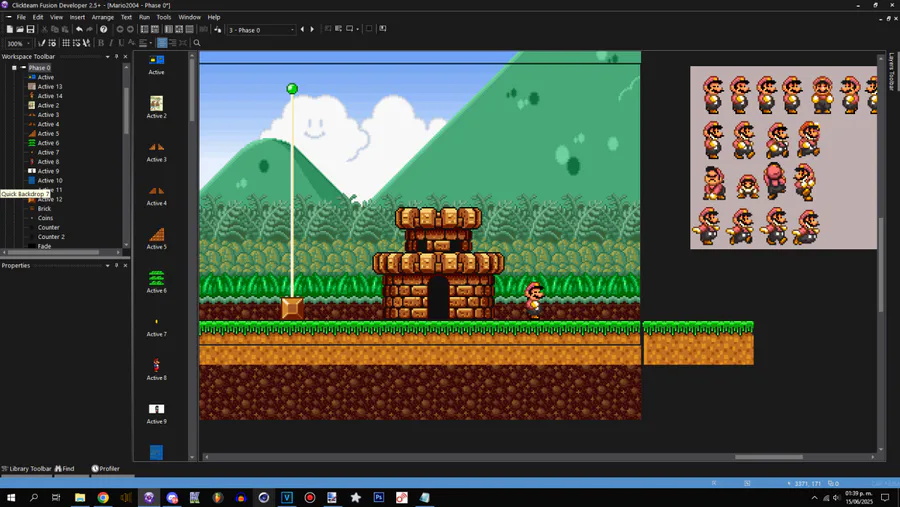Toggle the grid display icon

(x=66, y=43)
